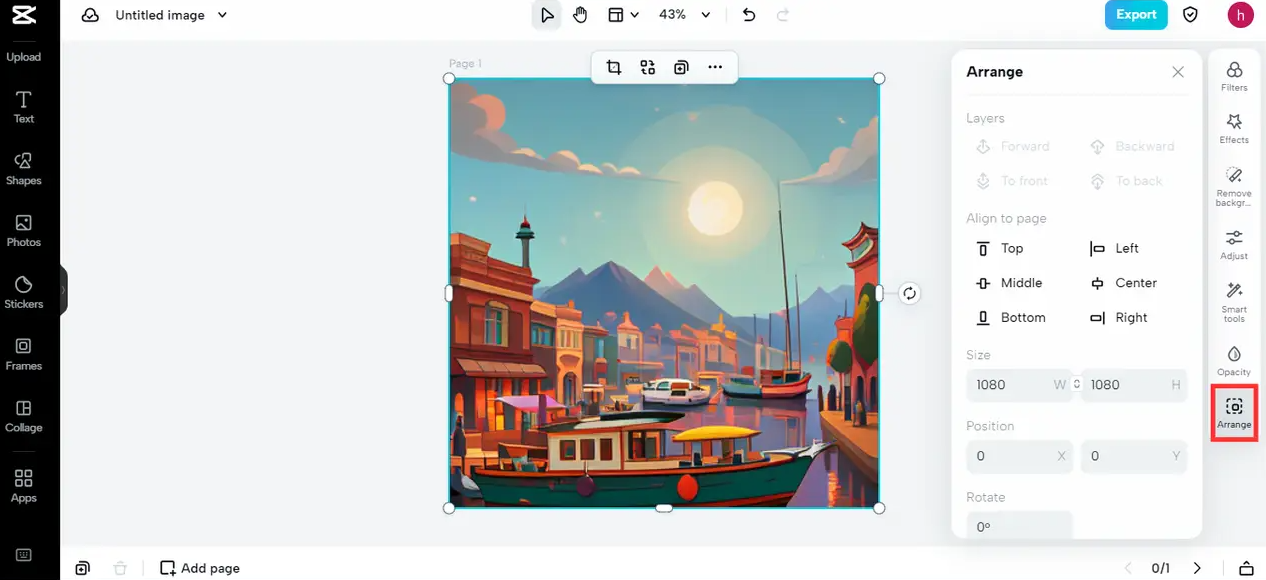1266x580 pixels.
Task: Go to next page arrow
Action: pyautogui.click(x=1196, y=568)
